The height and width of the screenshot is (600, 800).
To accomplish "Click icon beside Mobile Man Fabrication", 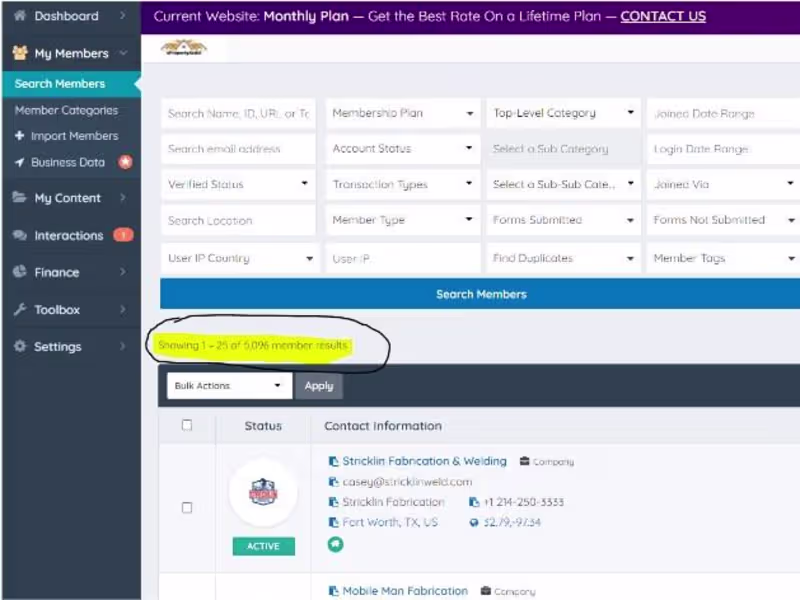I will [333, 591].
